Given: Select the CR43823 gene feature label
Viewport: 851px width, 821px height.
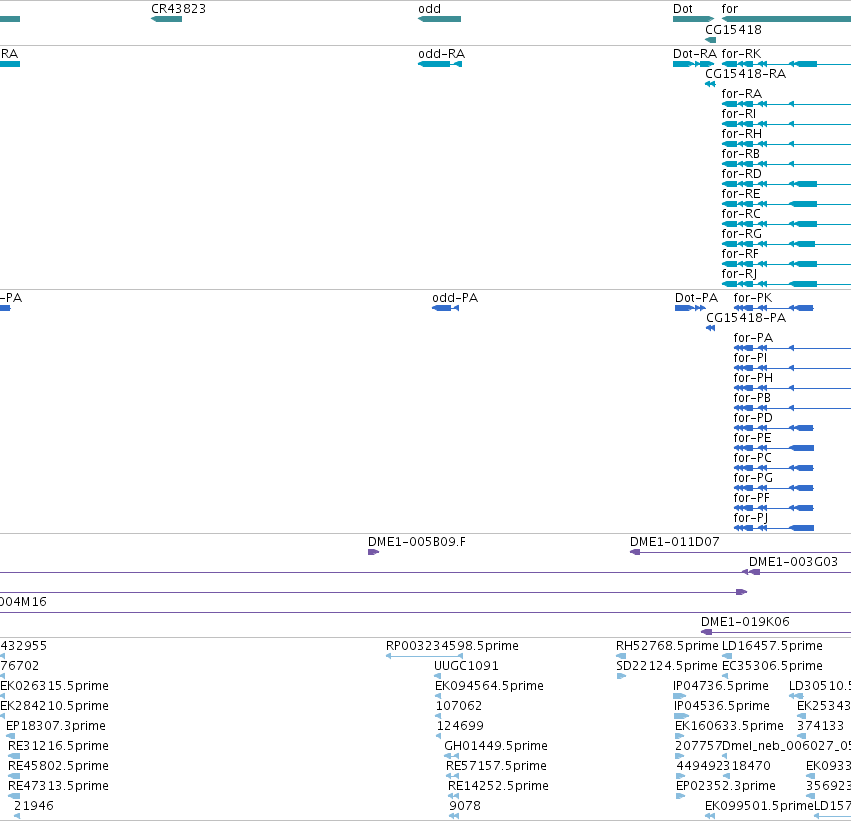Looking at the screenshot, I should pos(179,9).
